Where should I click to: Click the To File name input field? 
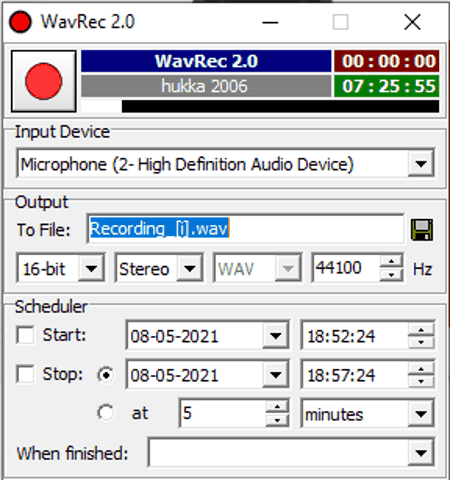tap(245, 229)
